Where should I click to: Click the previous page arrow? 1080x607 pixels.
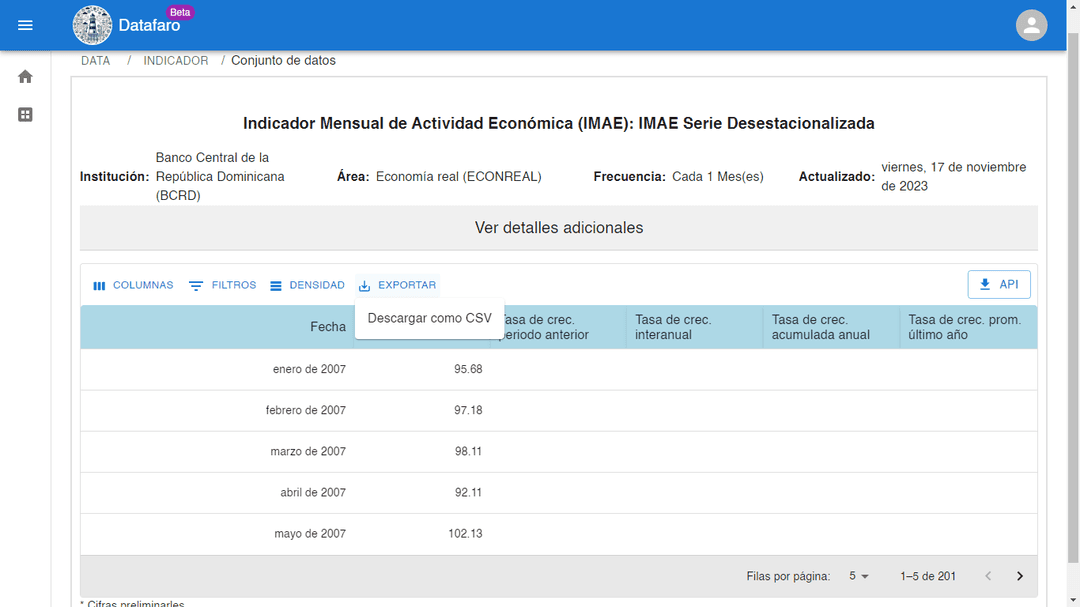click(988, 576)
